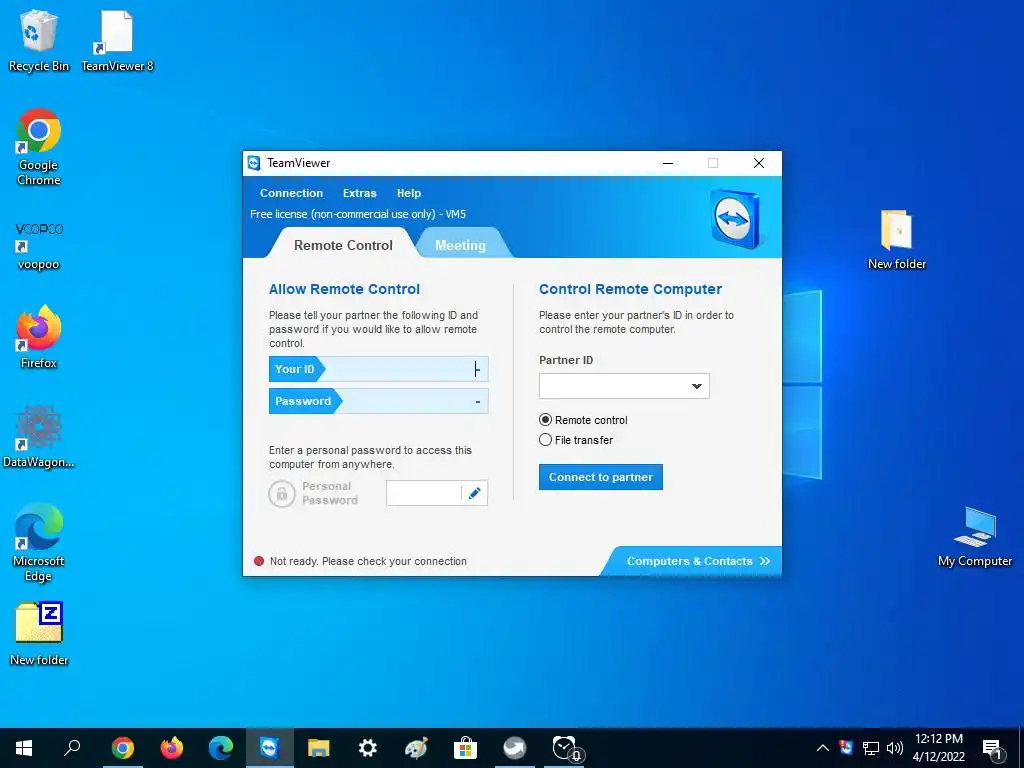1024x768 pixels.
Task: Open the volume control in system tray
Action: (895, 748)
